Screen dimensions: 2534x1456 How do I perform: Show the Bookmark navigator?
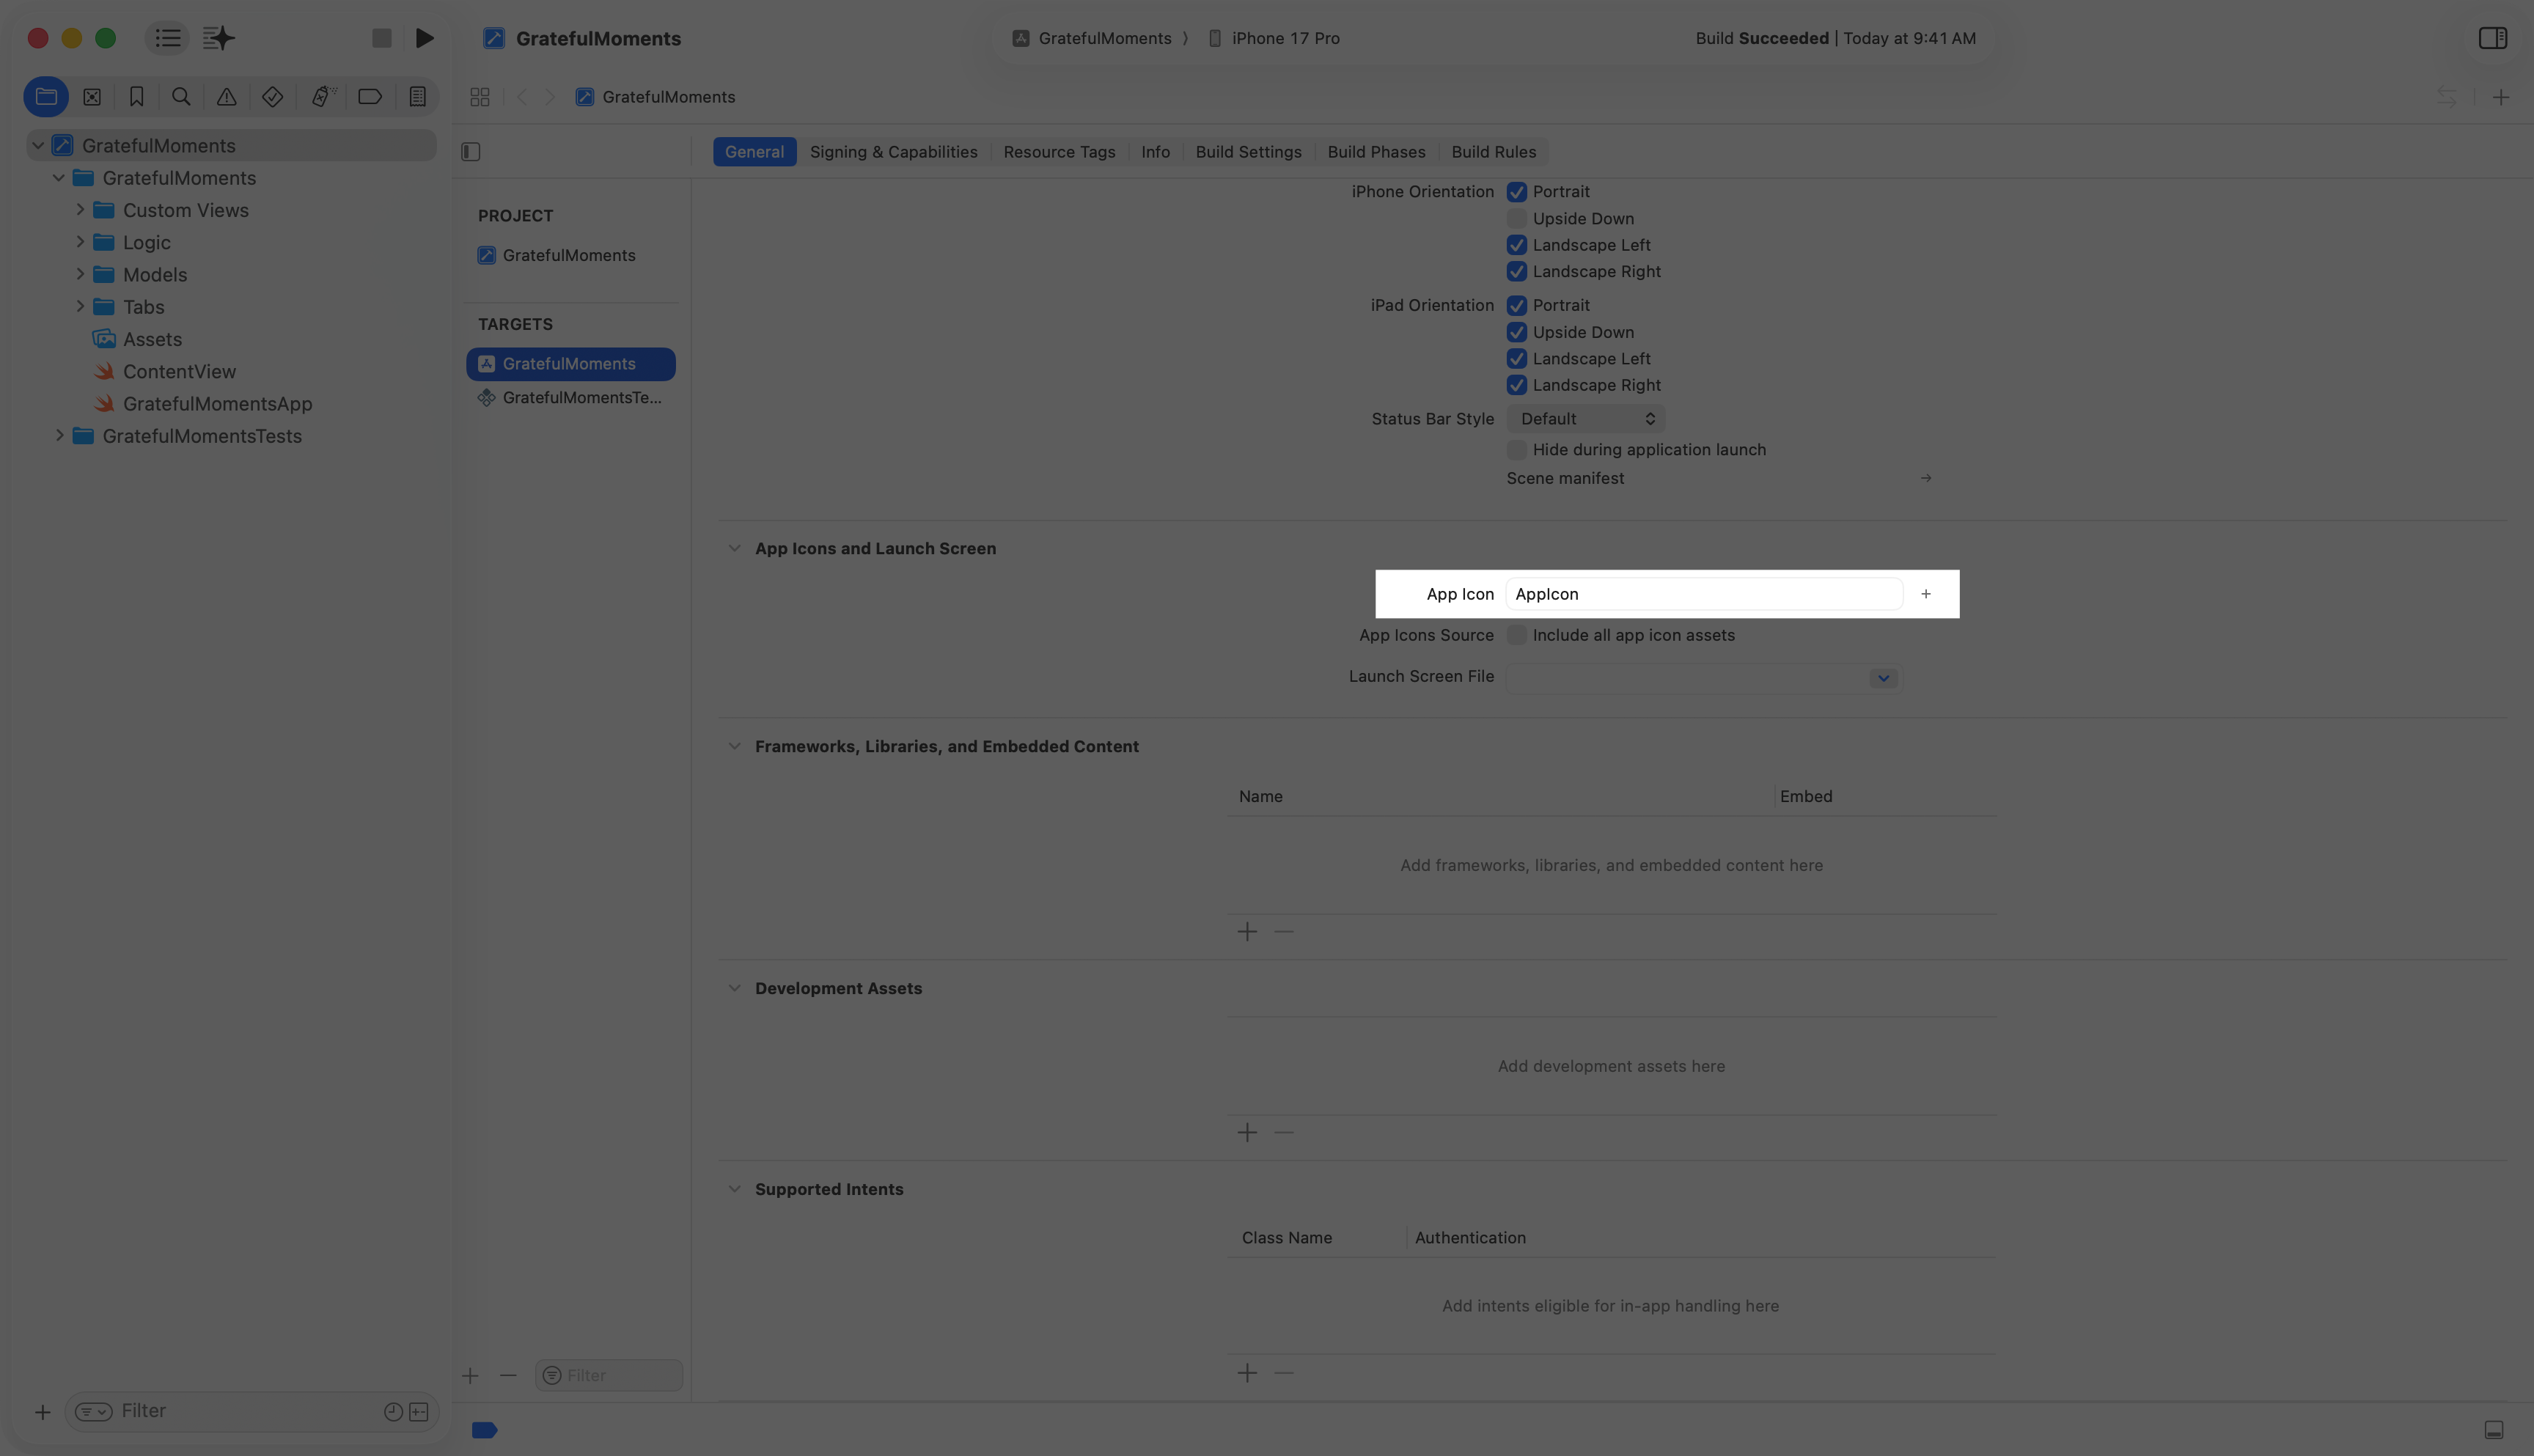point(136,97)
